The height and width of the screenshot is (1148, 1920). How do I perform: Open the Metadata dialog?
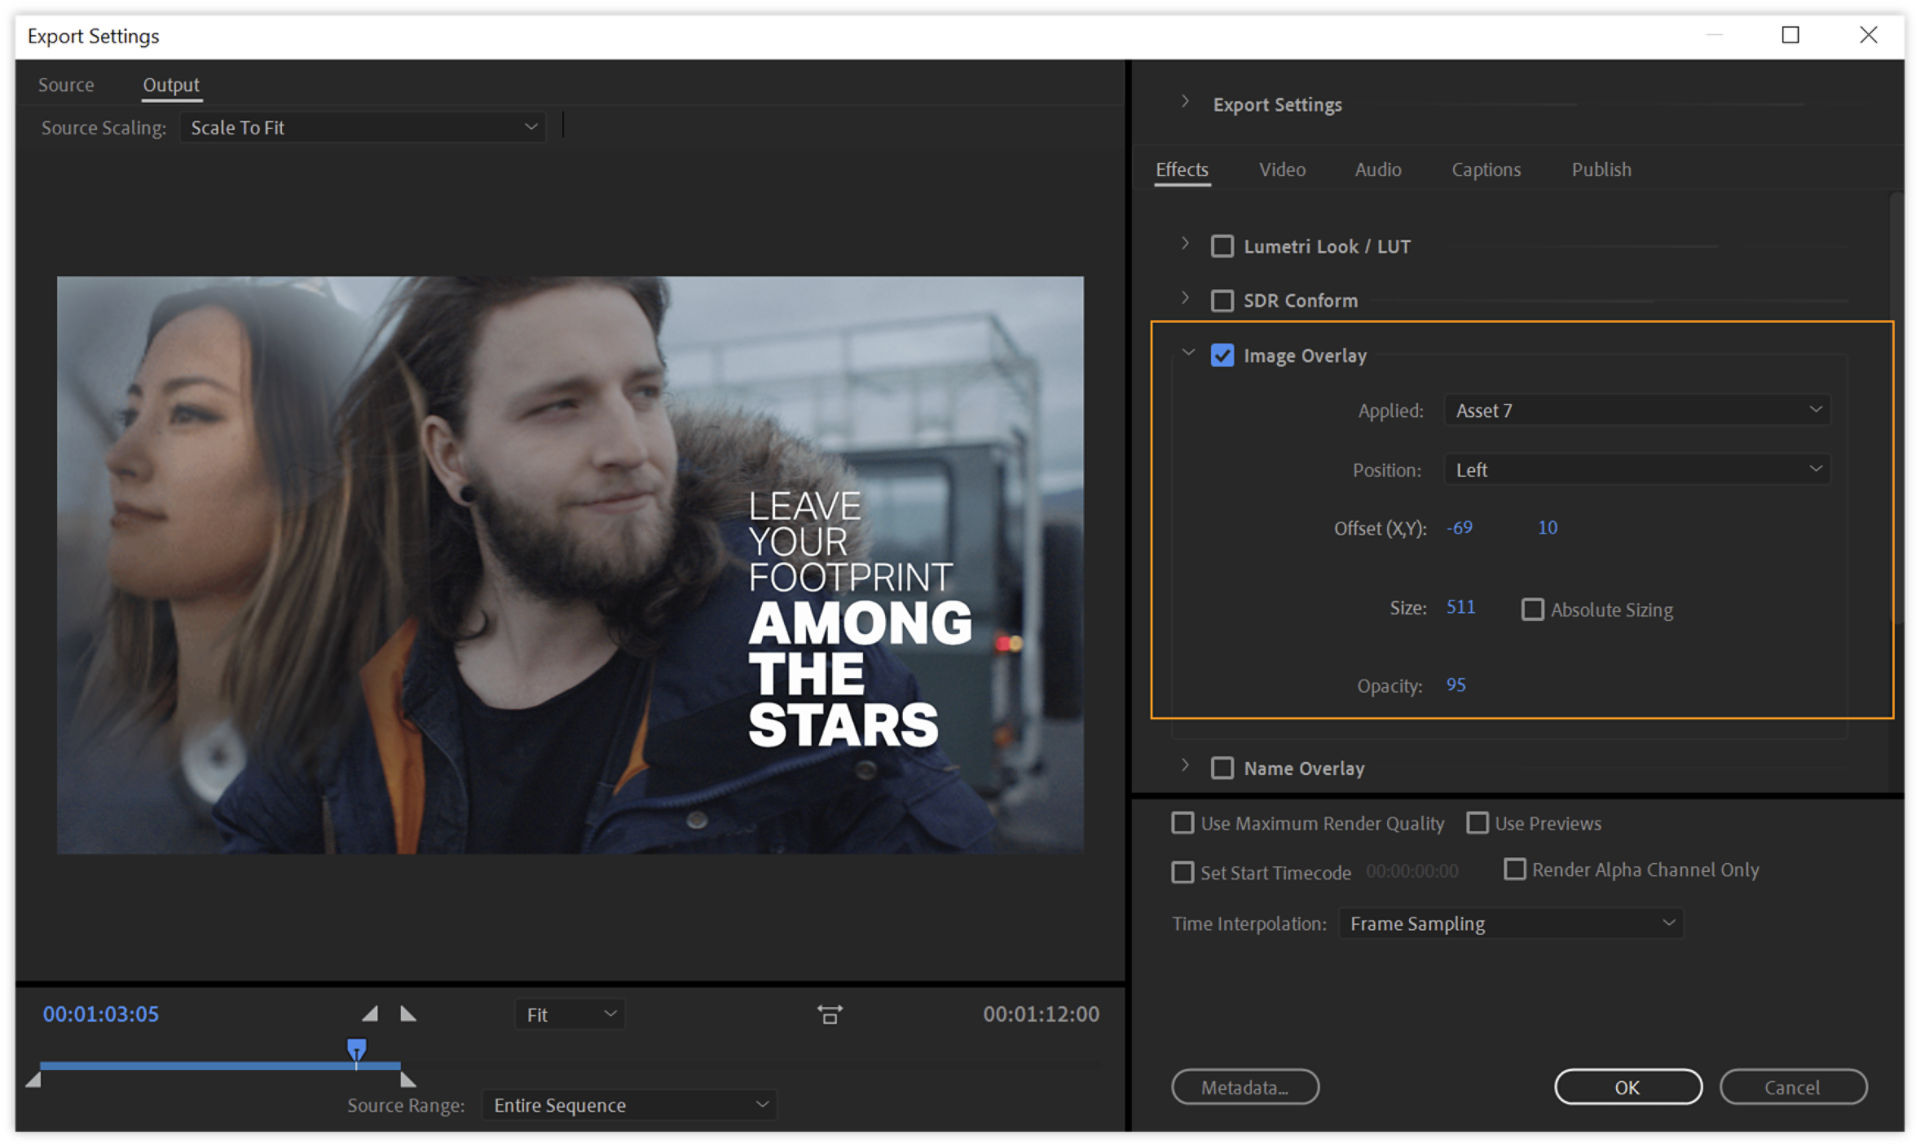pos(1245,1087)
